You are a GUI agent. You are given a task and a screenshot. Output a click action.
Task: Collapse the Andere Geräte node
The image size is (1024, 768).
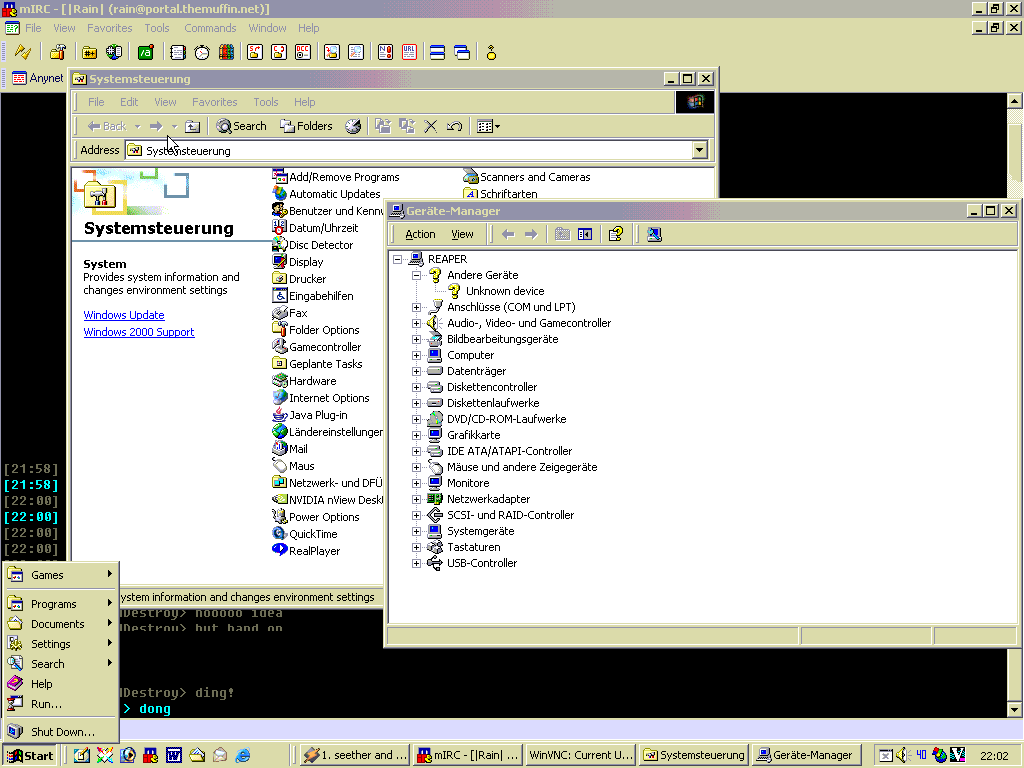[x=416, y=275]
